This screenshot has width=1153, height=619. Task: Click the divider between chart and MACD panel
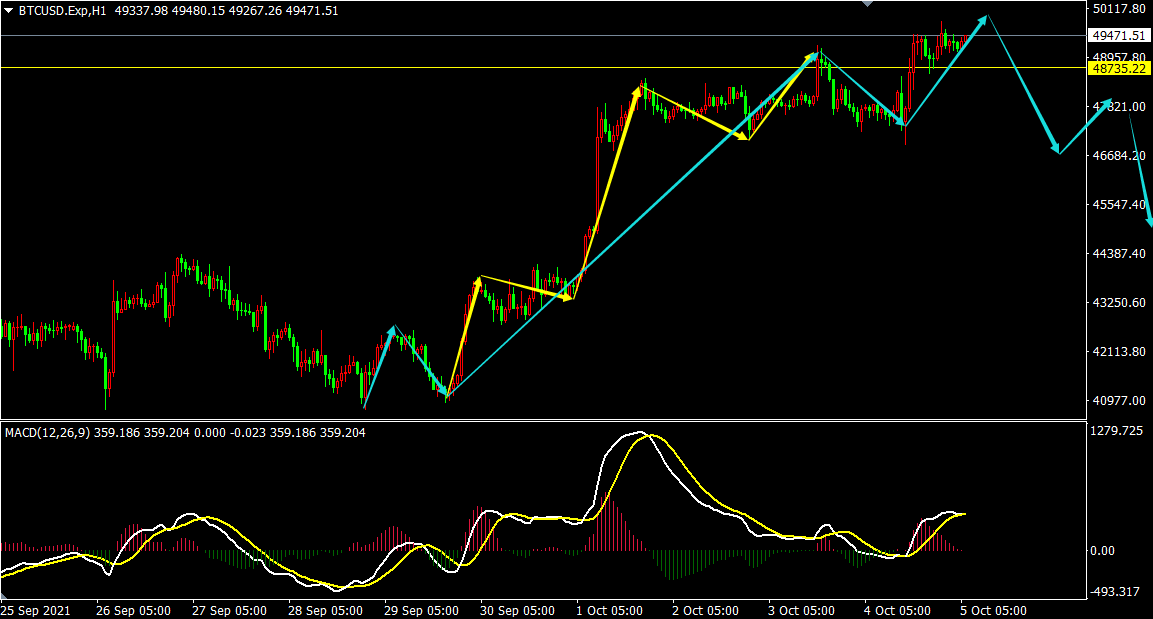tap(540, 419)
